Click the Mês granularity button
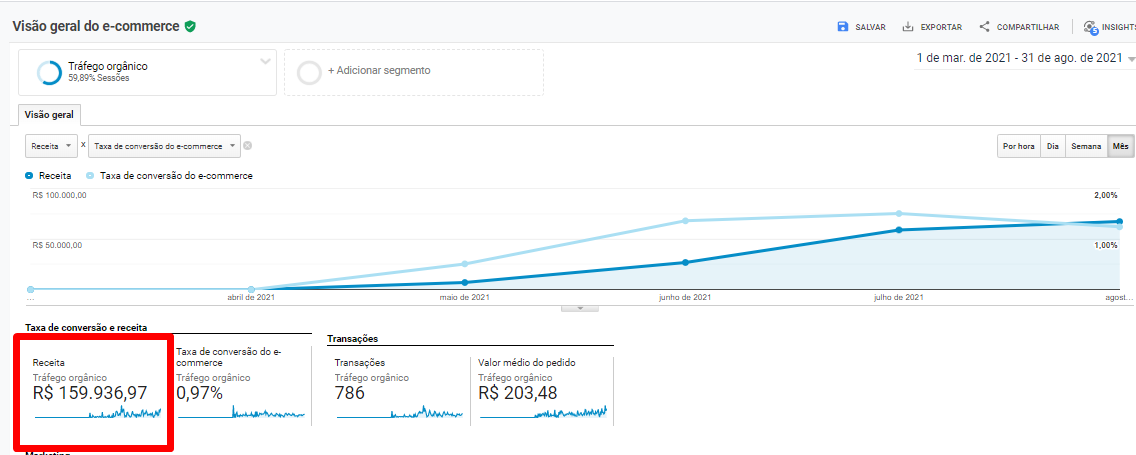 coord(1120,146)
